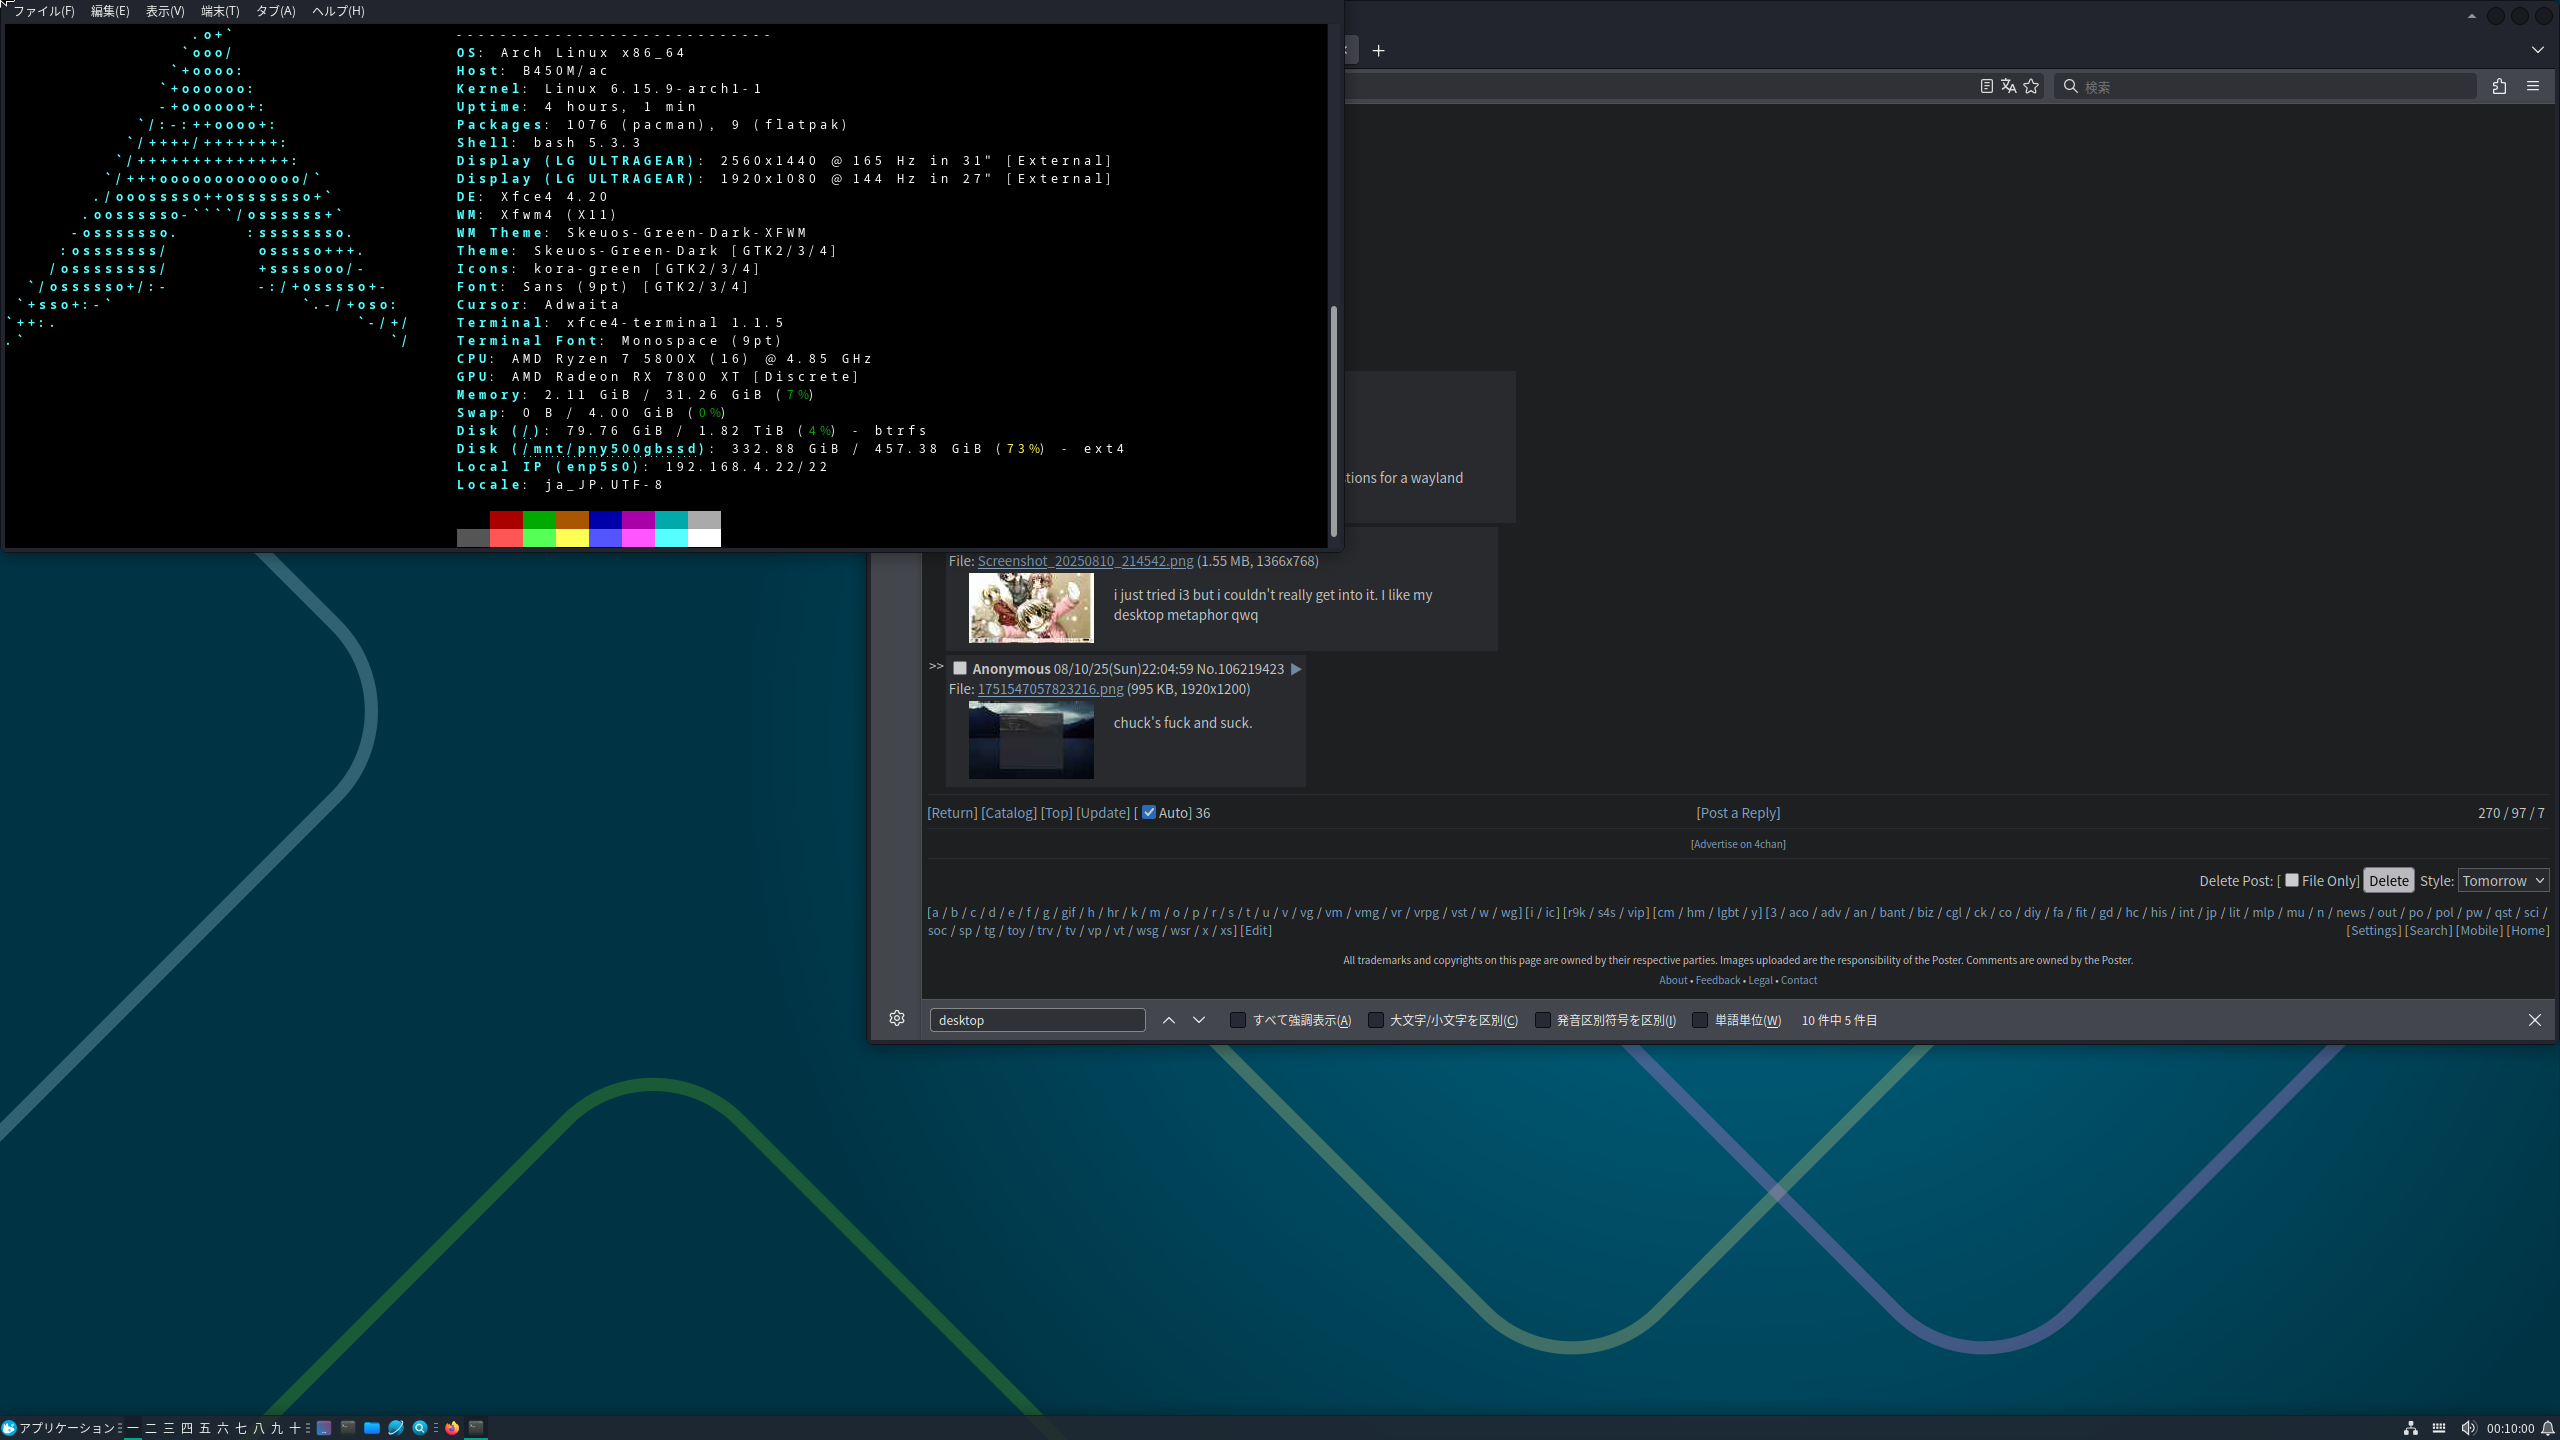Expand the anime screenshot post thumbnail

tap(1031, 607)
